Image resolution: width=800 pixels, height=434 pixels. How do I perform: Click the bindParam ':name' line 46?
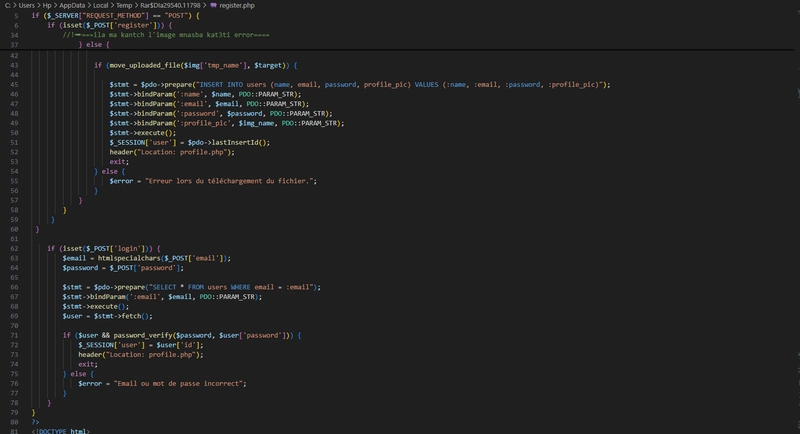point(205,94)
